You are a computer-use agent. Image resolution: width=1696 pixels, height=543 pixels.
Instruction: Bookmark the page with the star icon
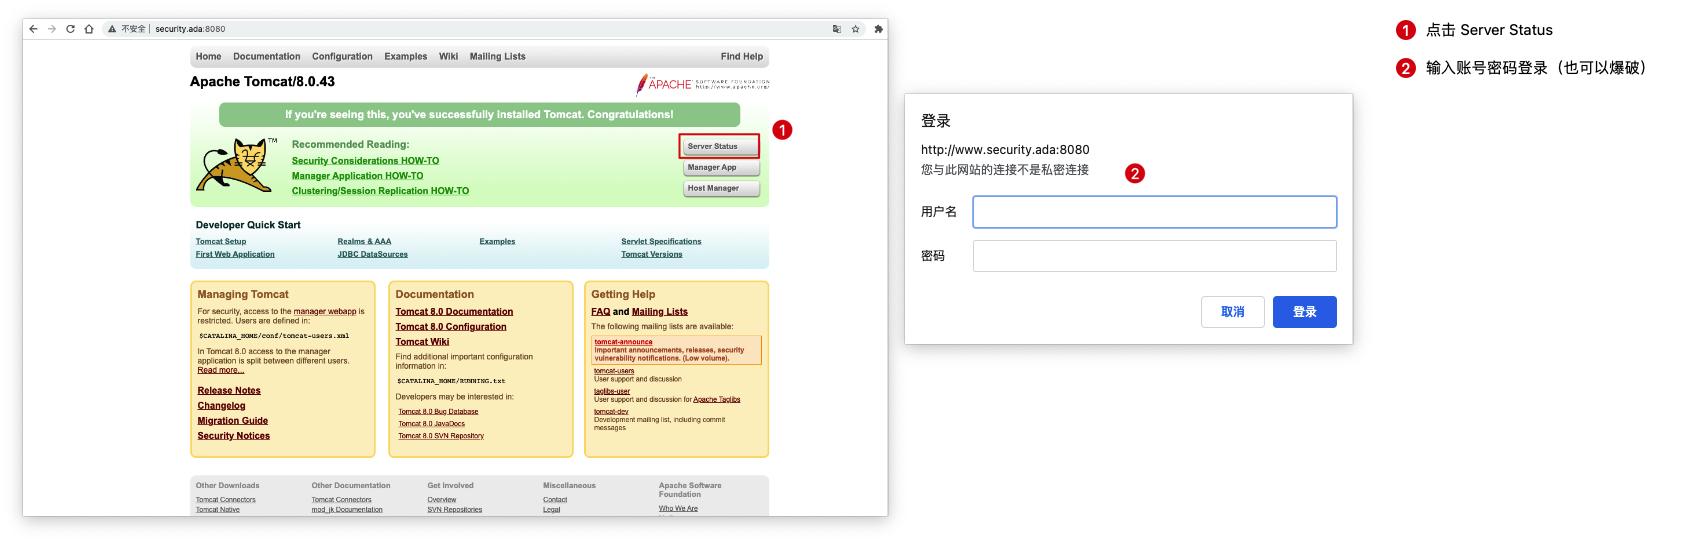point(856,29)
